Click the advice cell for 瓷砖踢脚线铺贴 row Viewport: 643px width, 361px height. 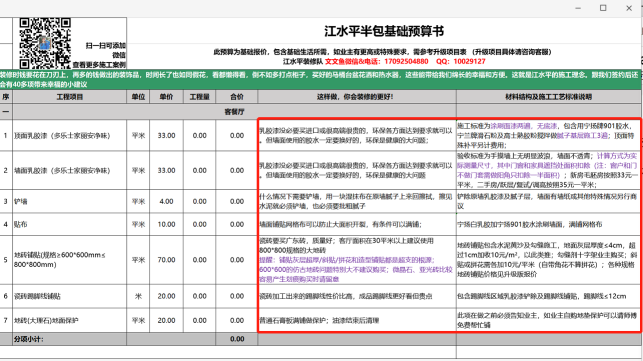(357, 296)
